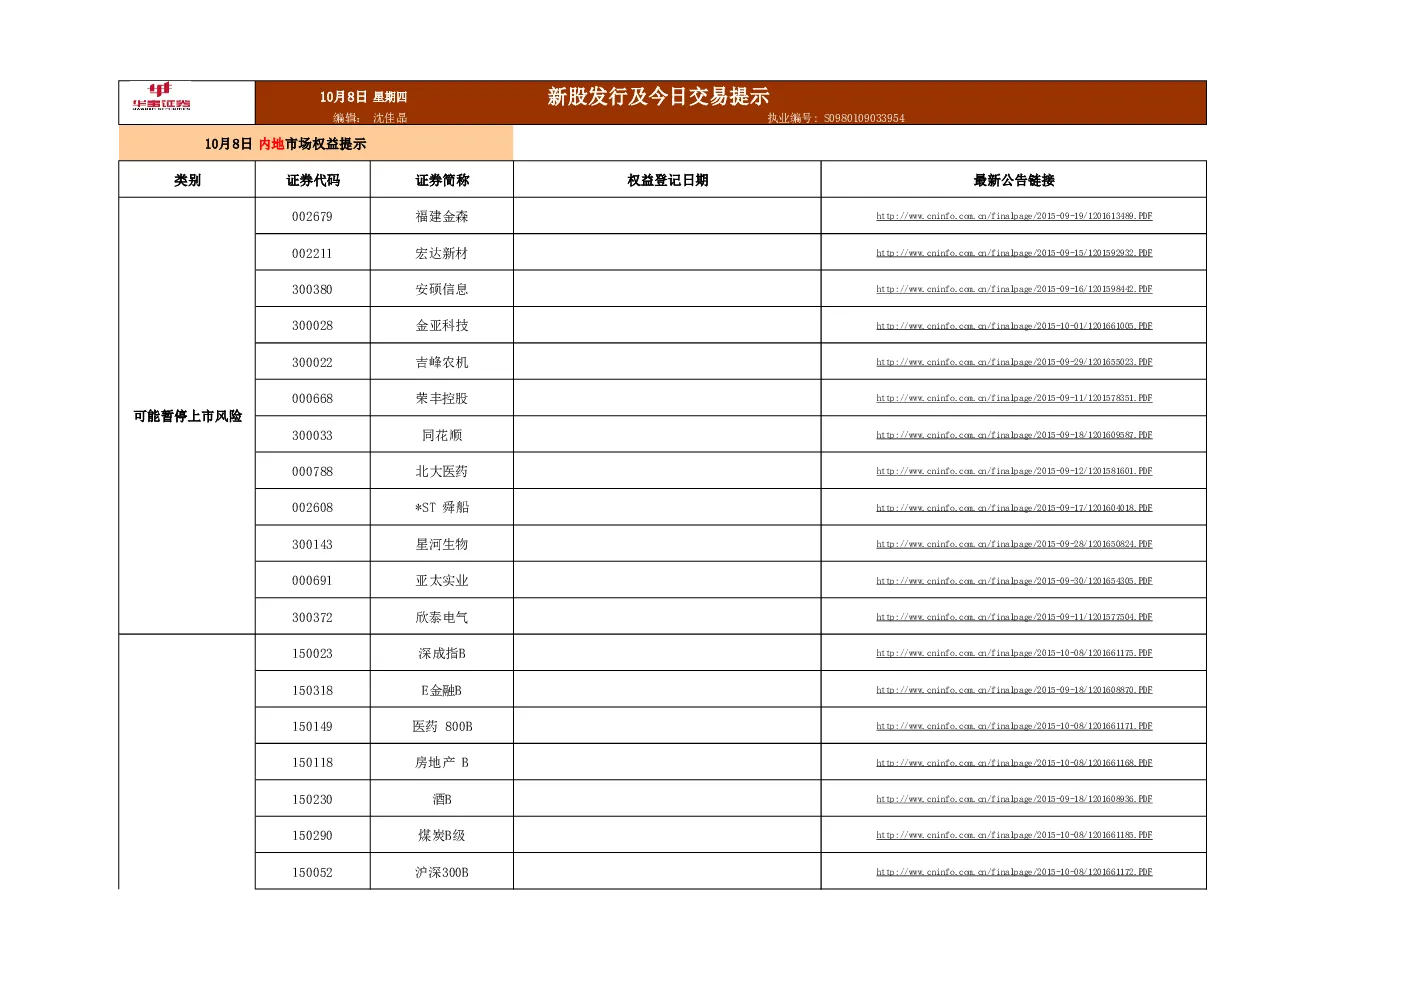Image resolution: width=1403 pixels, height=992 pixels.
Task: Open announcement link for 亚太实业
Action: point(1014,581)
